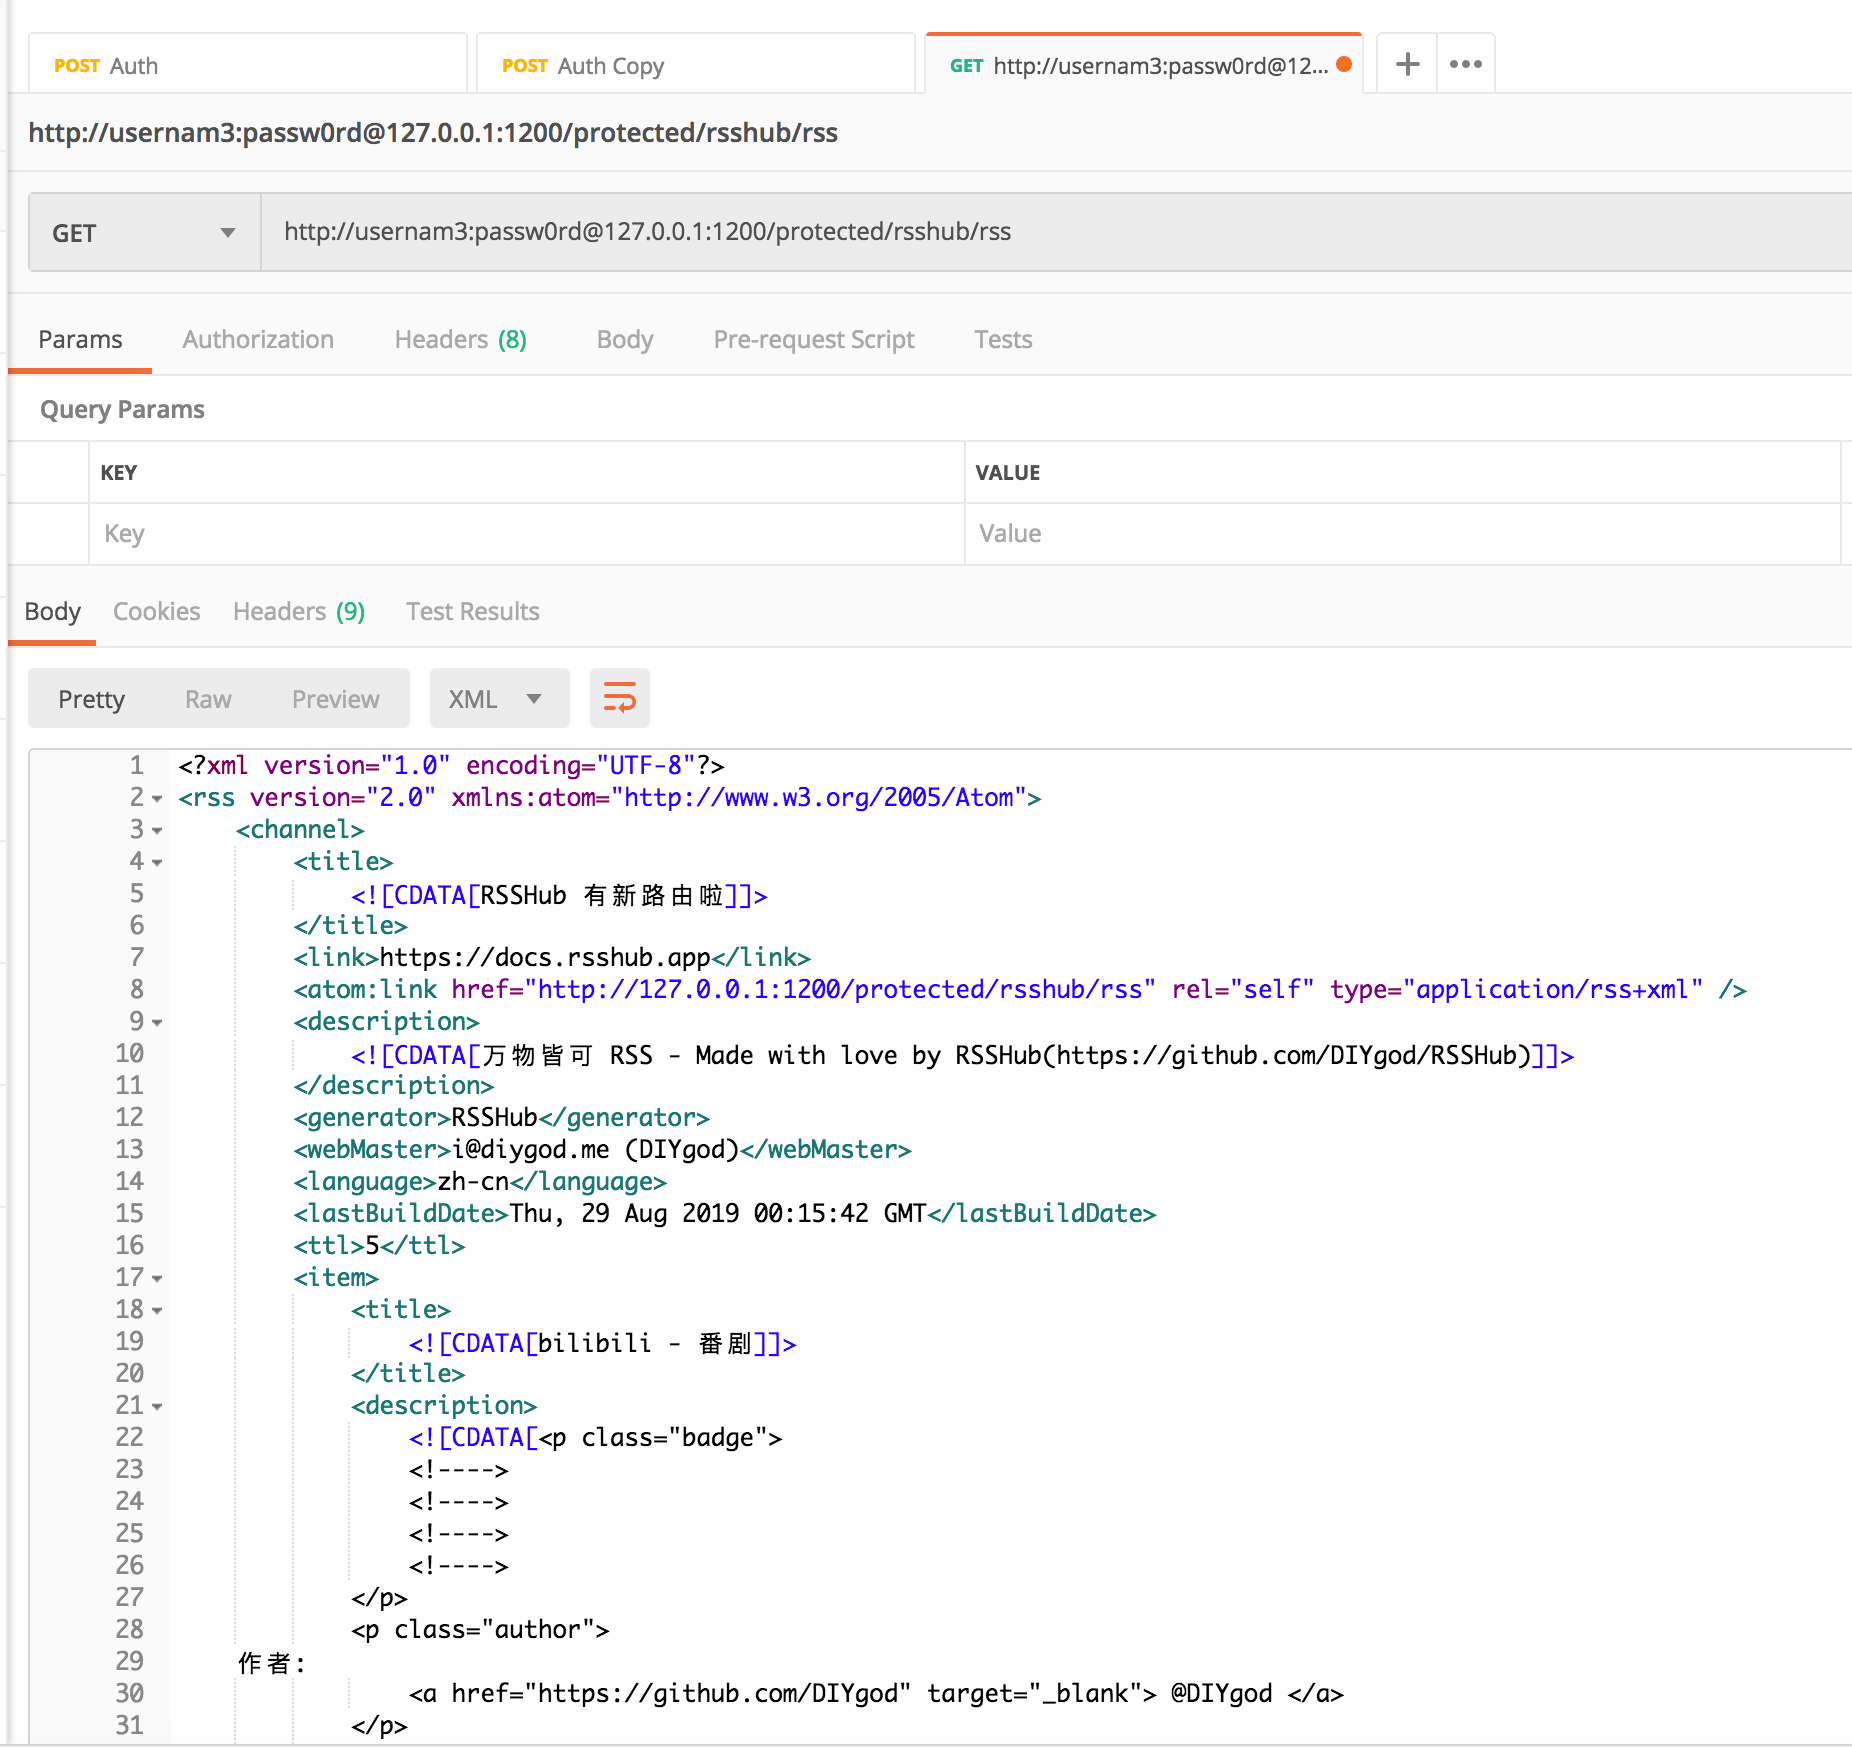Switch response view to Pretty
The height and width of the screenshot is (1748, 1852).
[x=91, y=699]
